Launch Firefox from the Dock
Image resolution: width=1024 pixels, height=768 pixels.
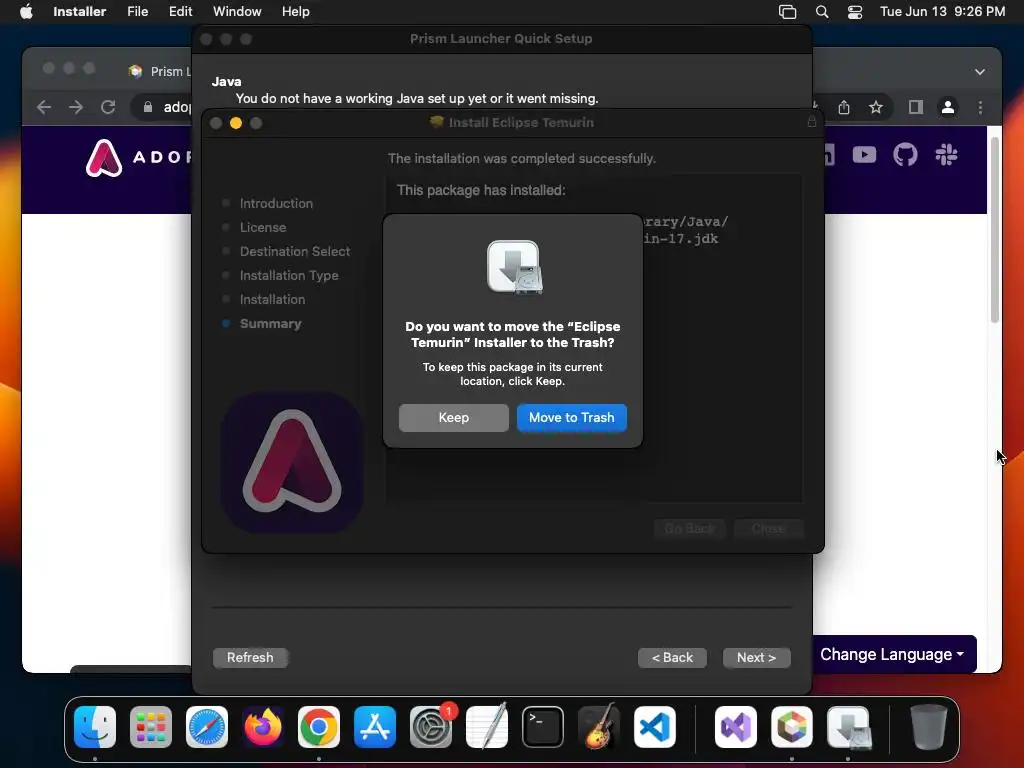[x=263, y=727]
